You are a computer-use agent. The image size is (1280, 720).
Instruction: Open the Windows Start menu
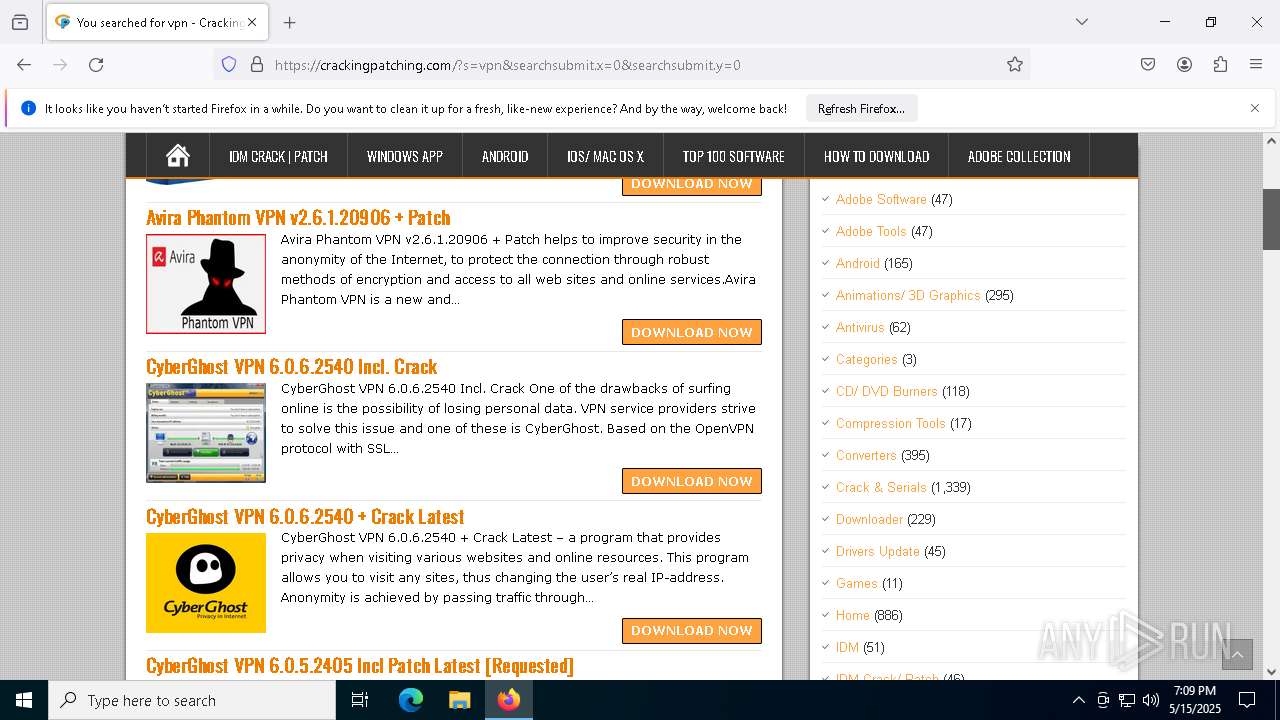[24, 700]
